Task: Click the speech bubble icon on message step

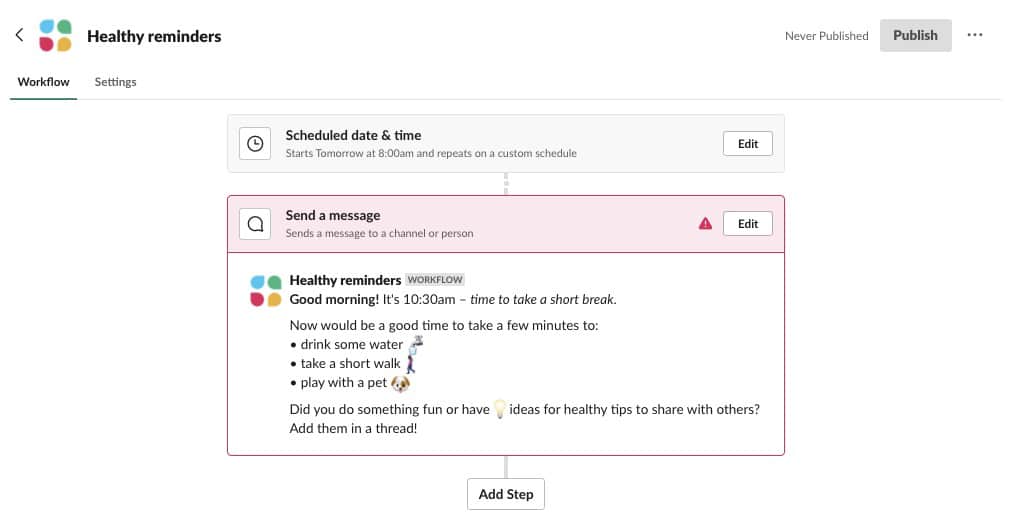Action: [255, 224]
